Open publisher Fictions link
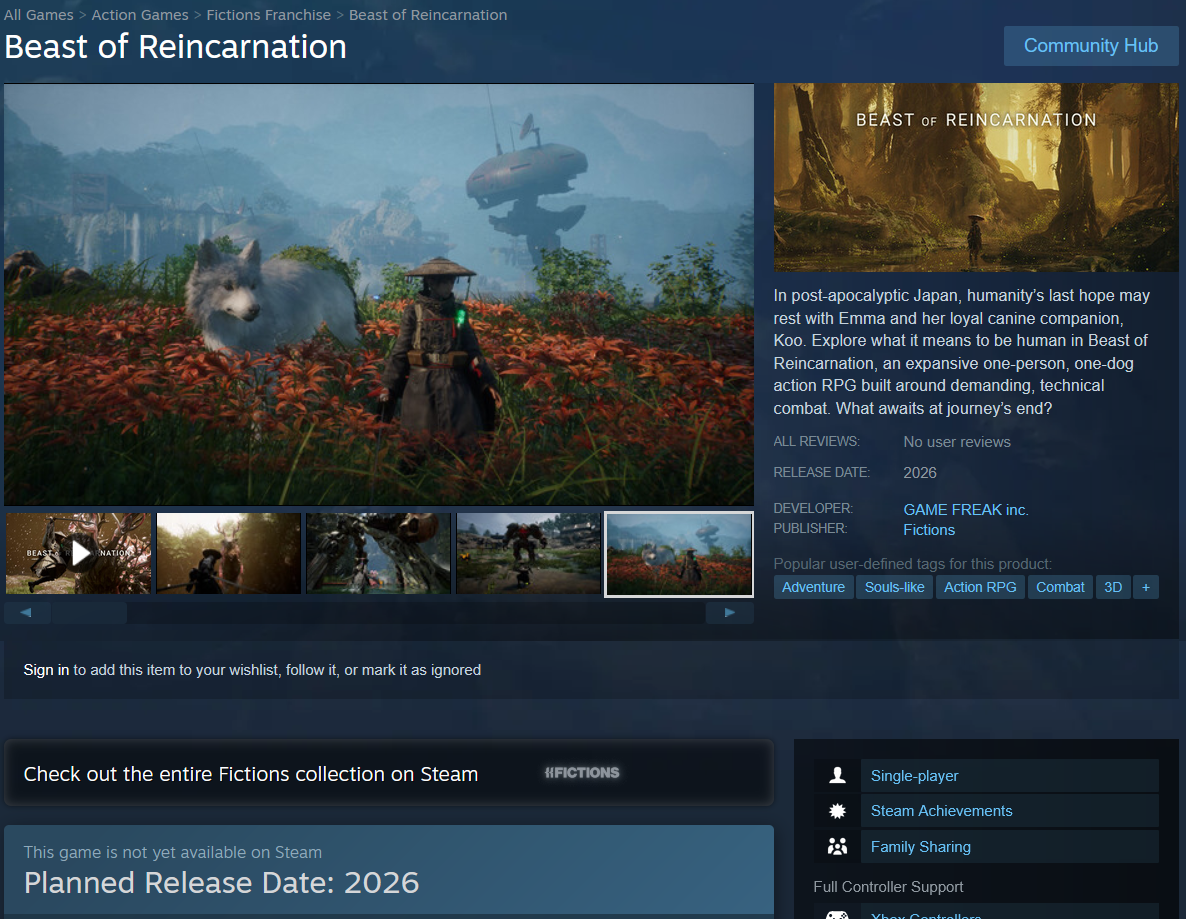This screenshot has height=919, width=1186. point(929,530)
